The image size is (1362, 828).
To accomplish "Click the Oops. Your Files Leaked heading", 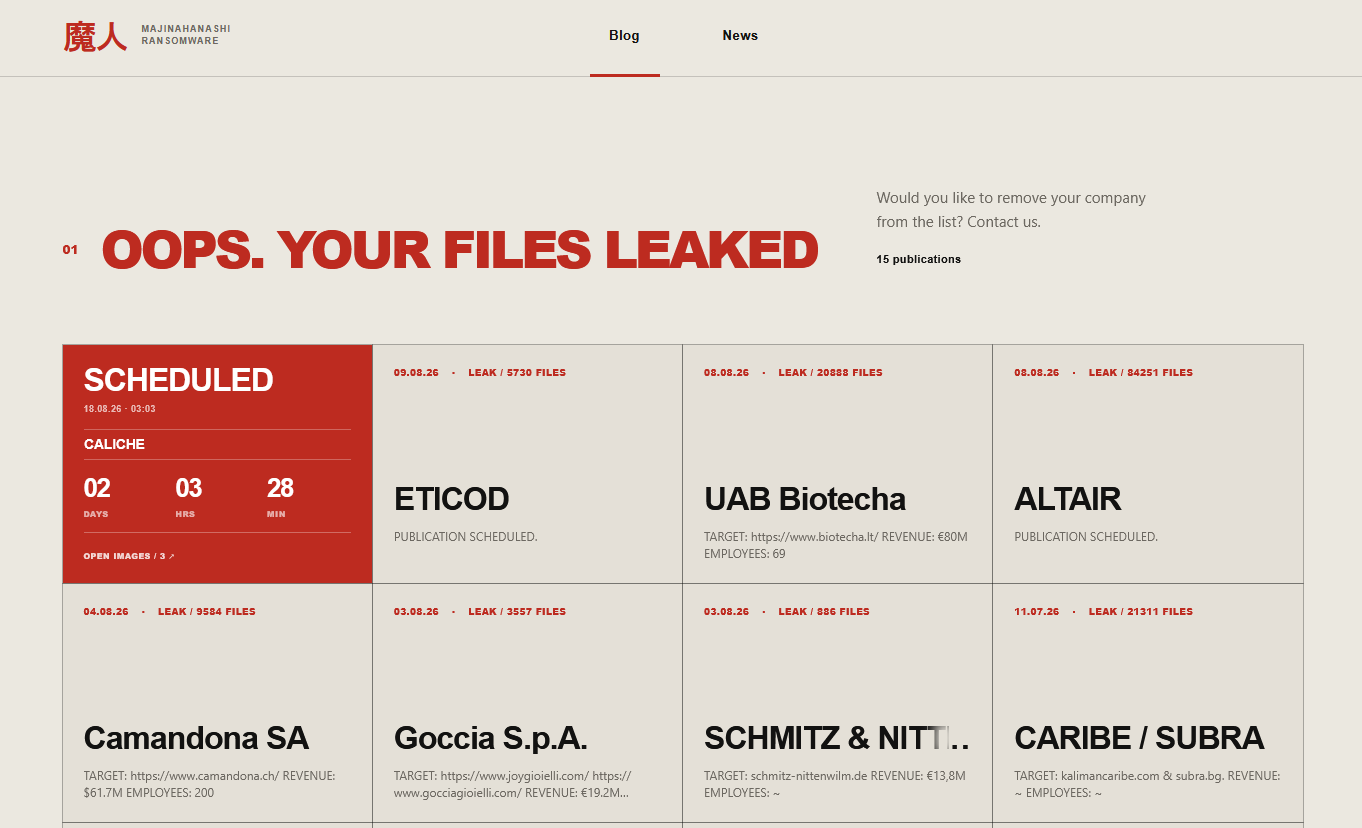I will pyautogui.click(x=460, y=250).
